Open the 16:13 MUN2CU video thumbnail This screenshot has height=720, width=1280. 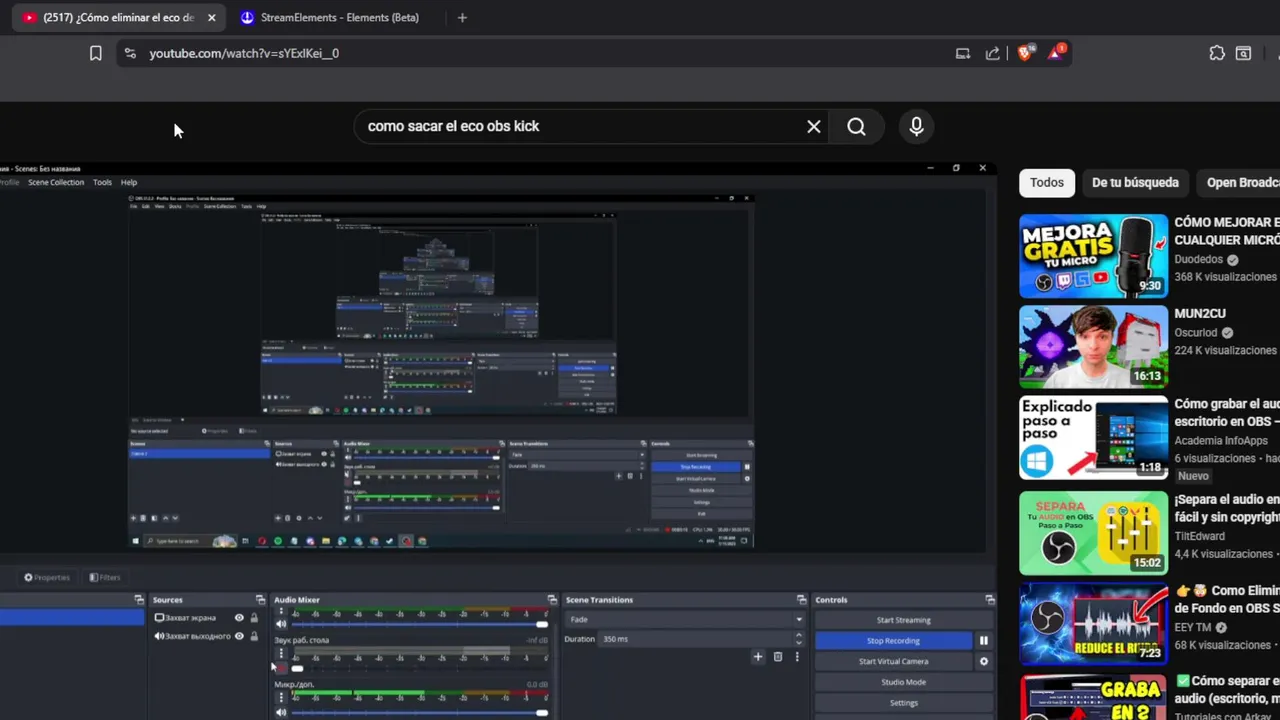pyautogui.click(x=1093, y=346)
